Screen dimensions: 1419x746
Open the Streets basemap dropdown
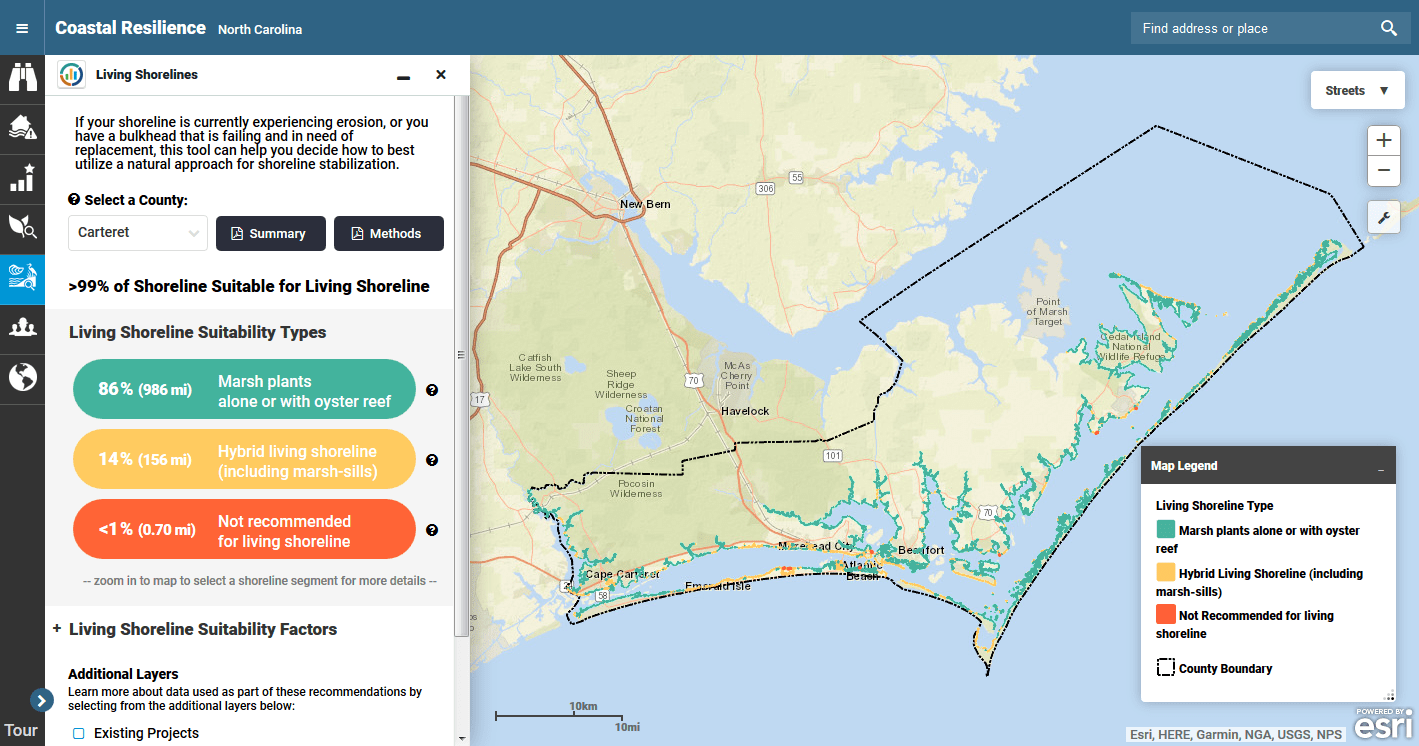1357,89
